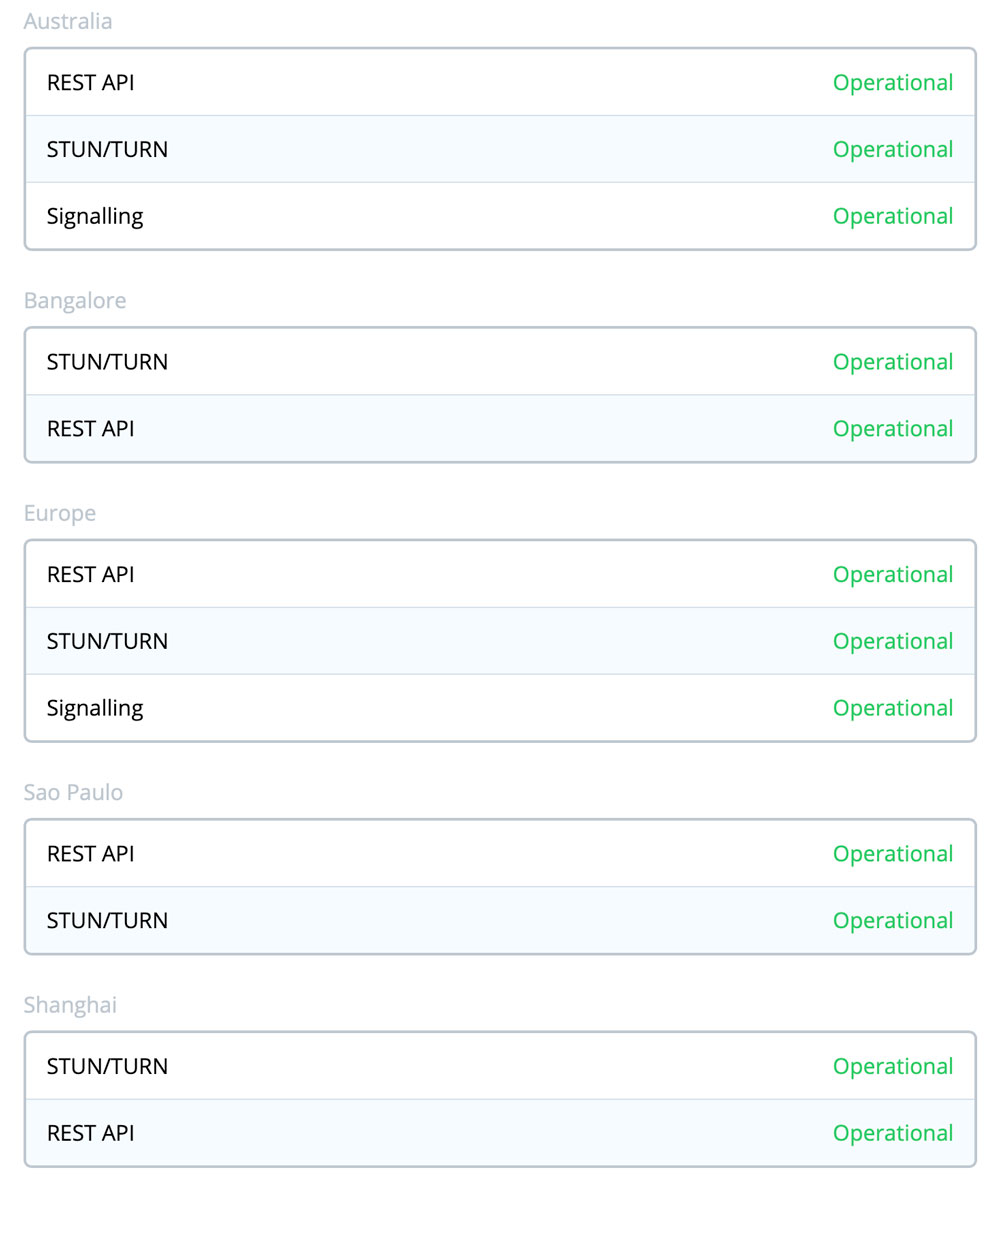Select REST API component under Europe

pos(90,574)
